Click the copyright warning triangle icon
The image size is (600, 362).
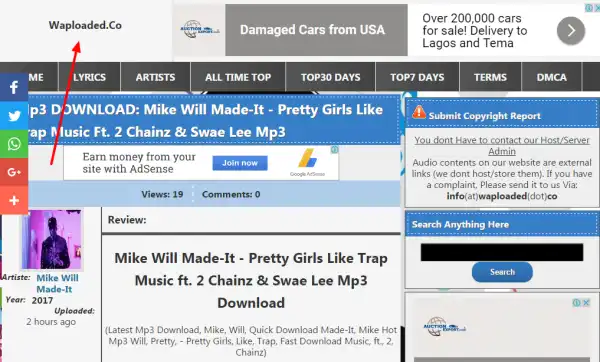click(x=419, y=112)
